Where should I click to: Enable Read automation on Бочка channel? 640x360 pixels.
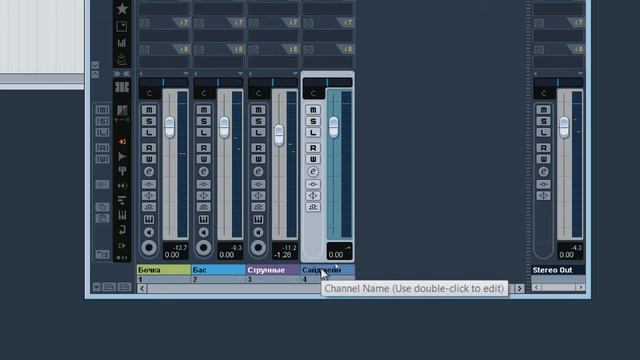click(x=149, y=148)
